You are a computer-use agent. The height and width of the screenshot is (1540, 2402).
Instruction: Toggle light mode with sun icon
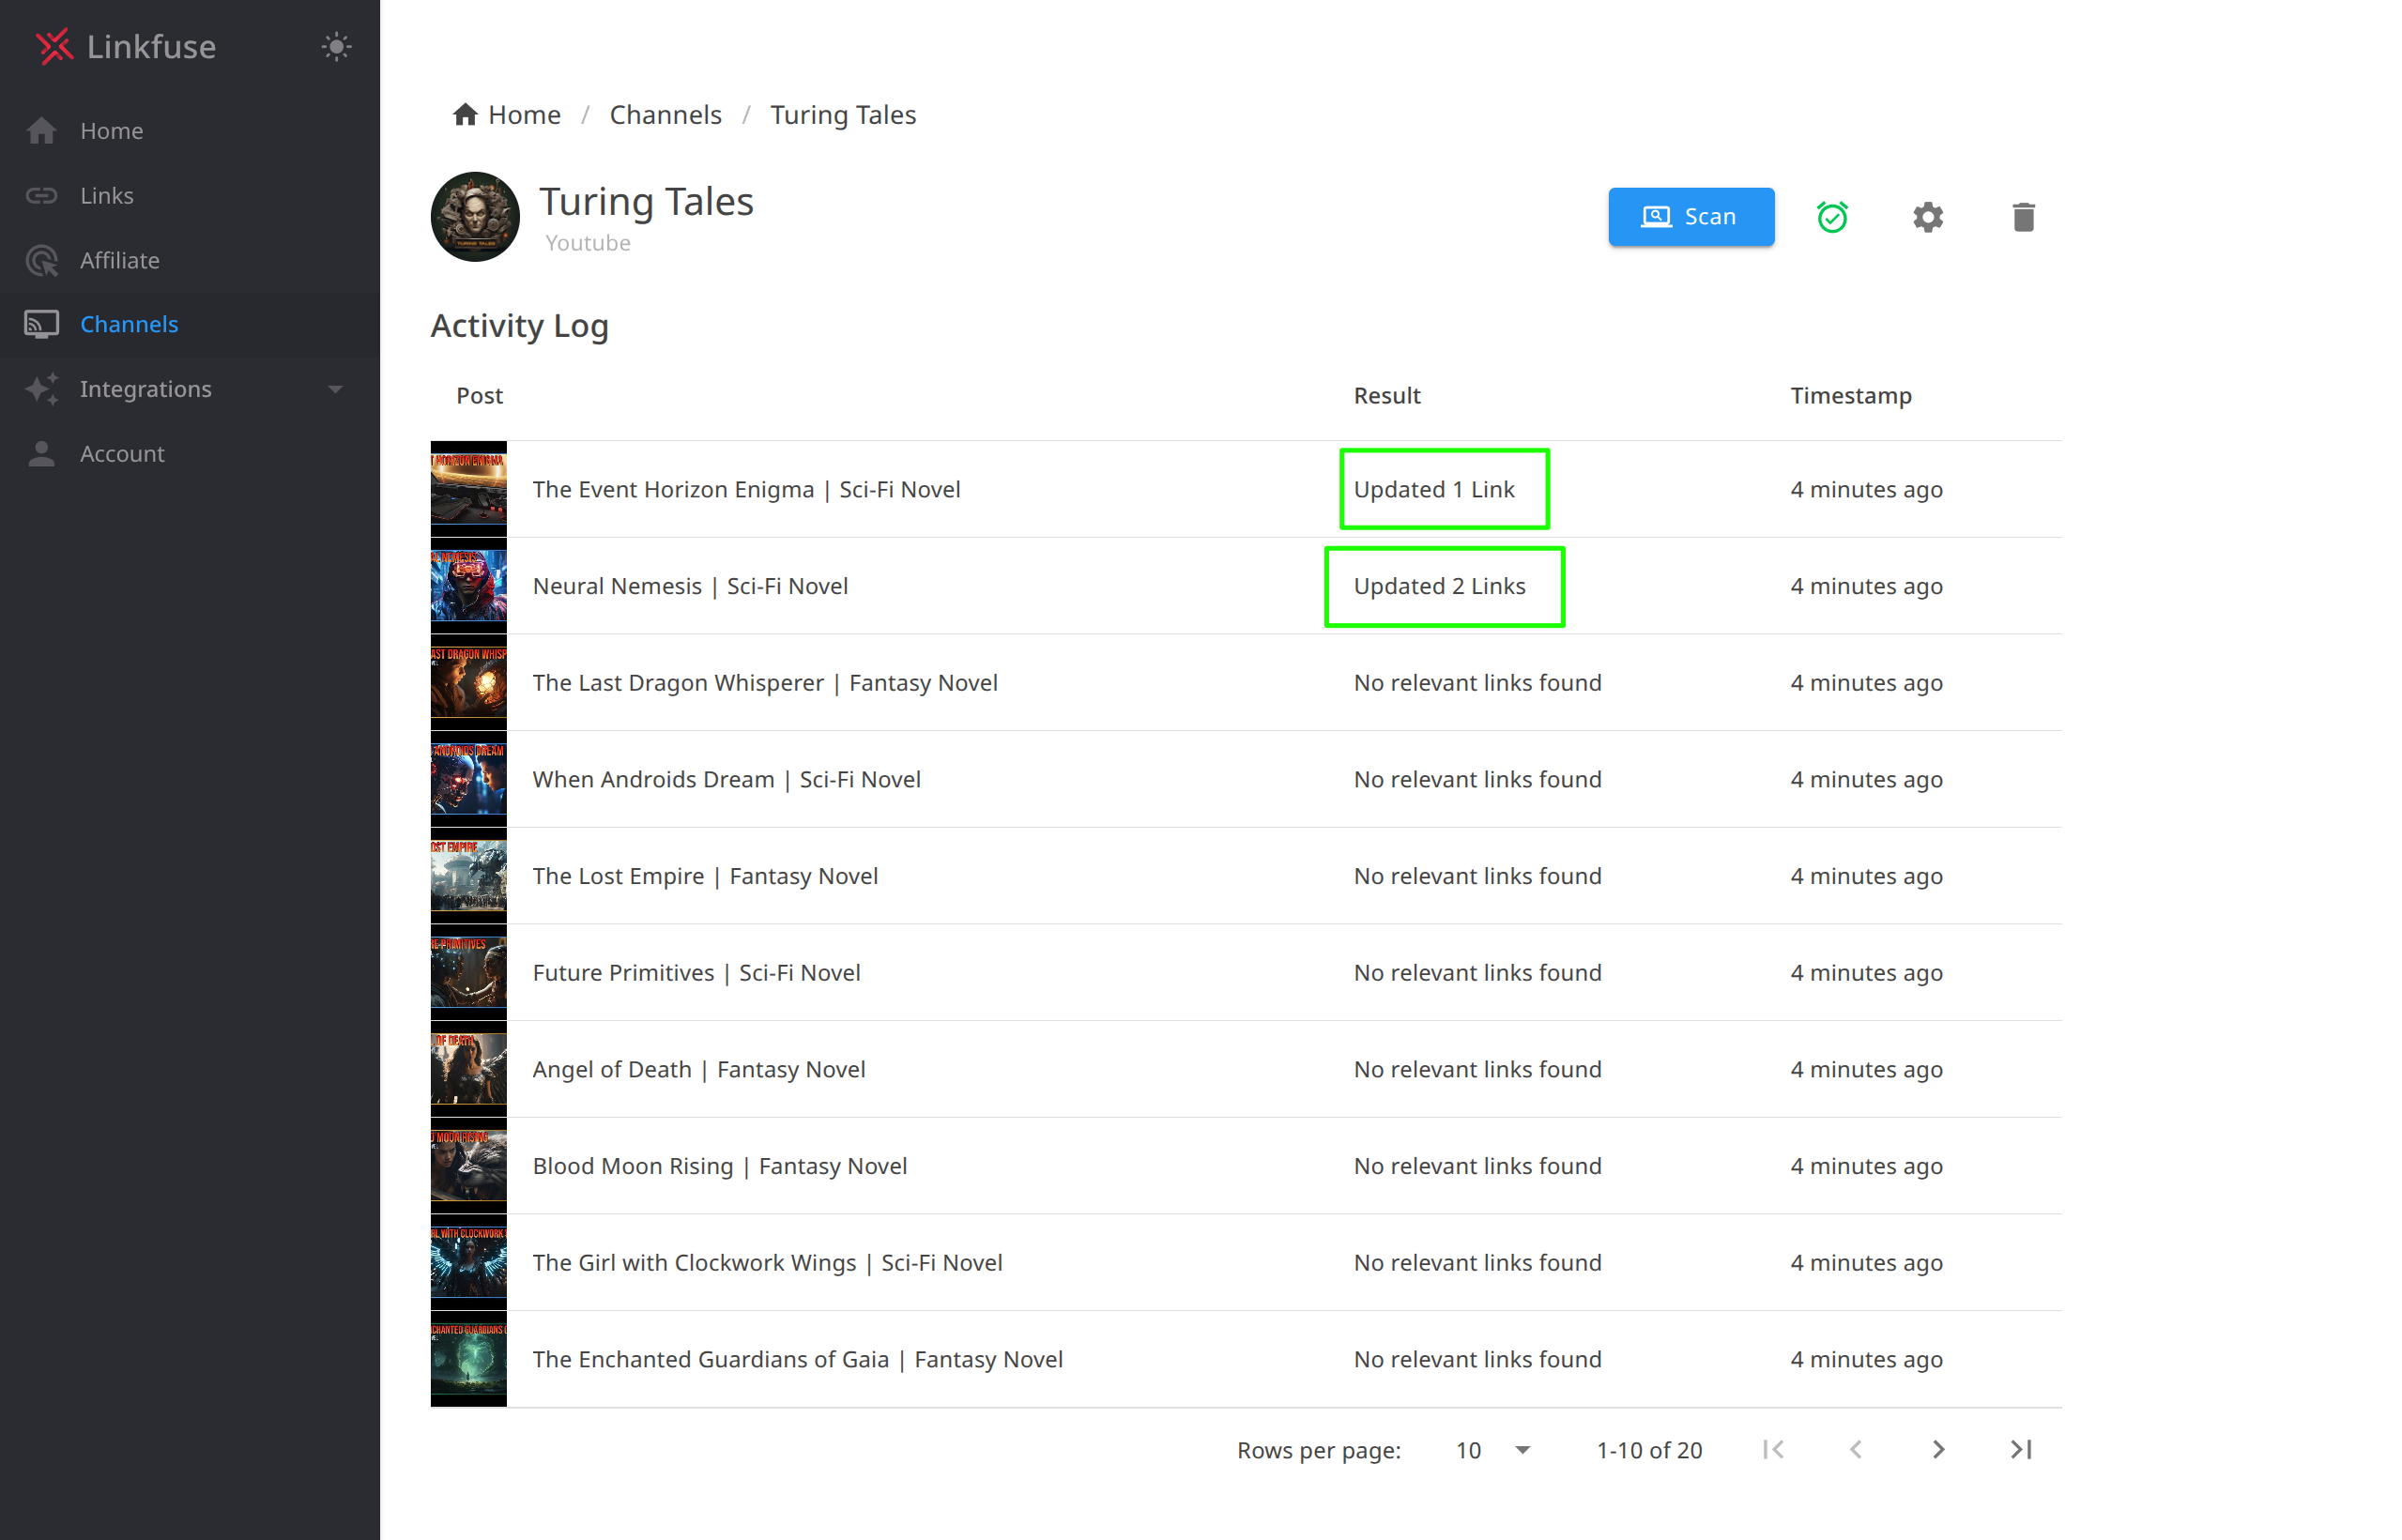click(337, 46)
